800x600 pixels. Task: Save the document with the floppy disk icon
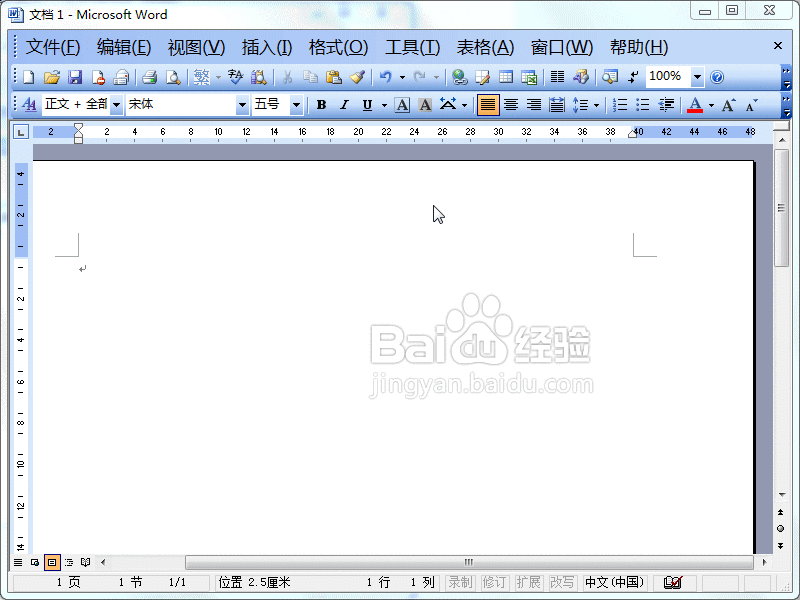tap(75, 77)
